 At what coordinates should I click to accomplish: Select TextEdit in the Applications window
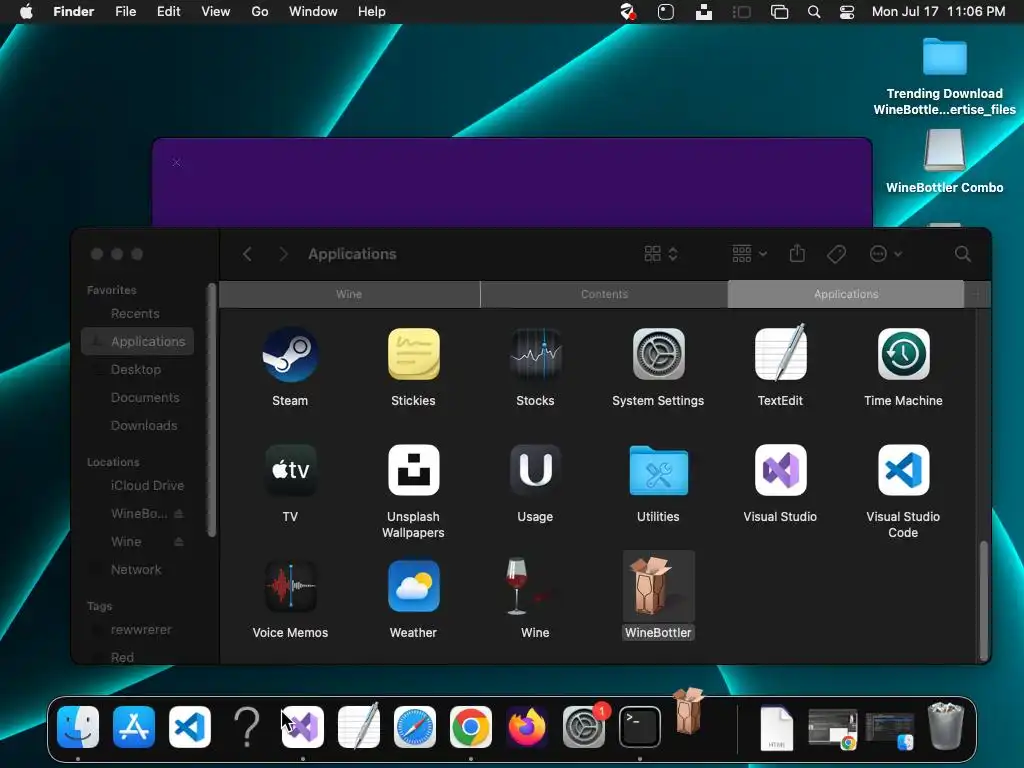[780, 353]
